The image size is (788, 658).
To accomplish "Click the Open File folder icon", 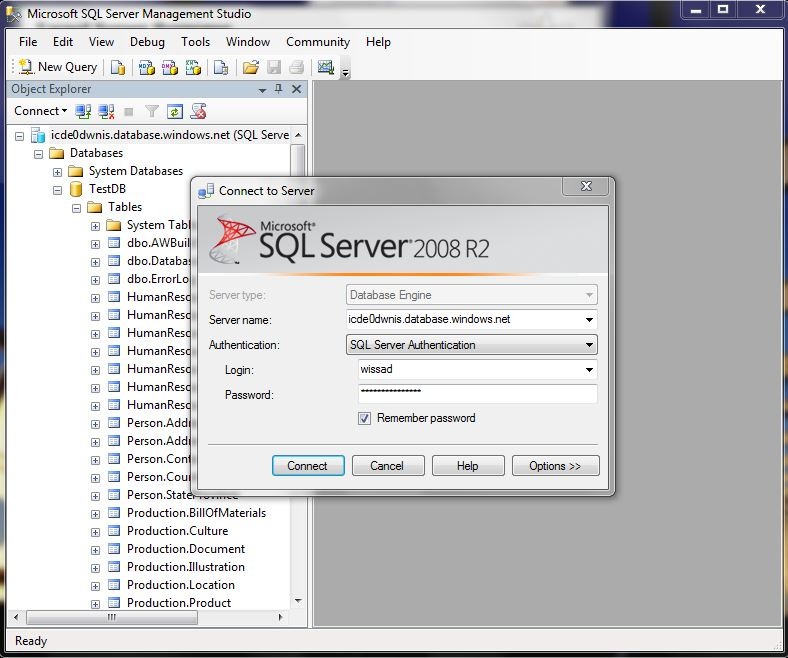I will (250, 67).
